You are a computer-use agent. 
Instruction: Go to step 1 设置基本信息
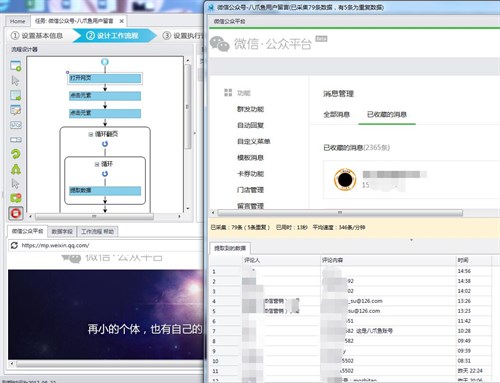pyautogui.click(x=37, y=35)
